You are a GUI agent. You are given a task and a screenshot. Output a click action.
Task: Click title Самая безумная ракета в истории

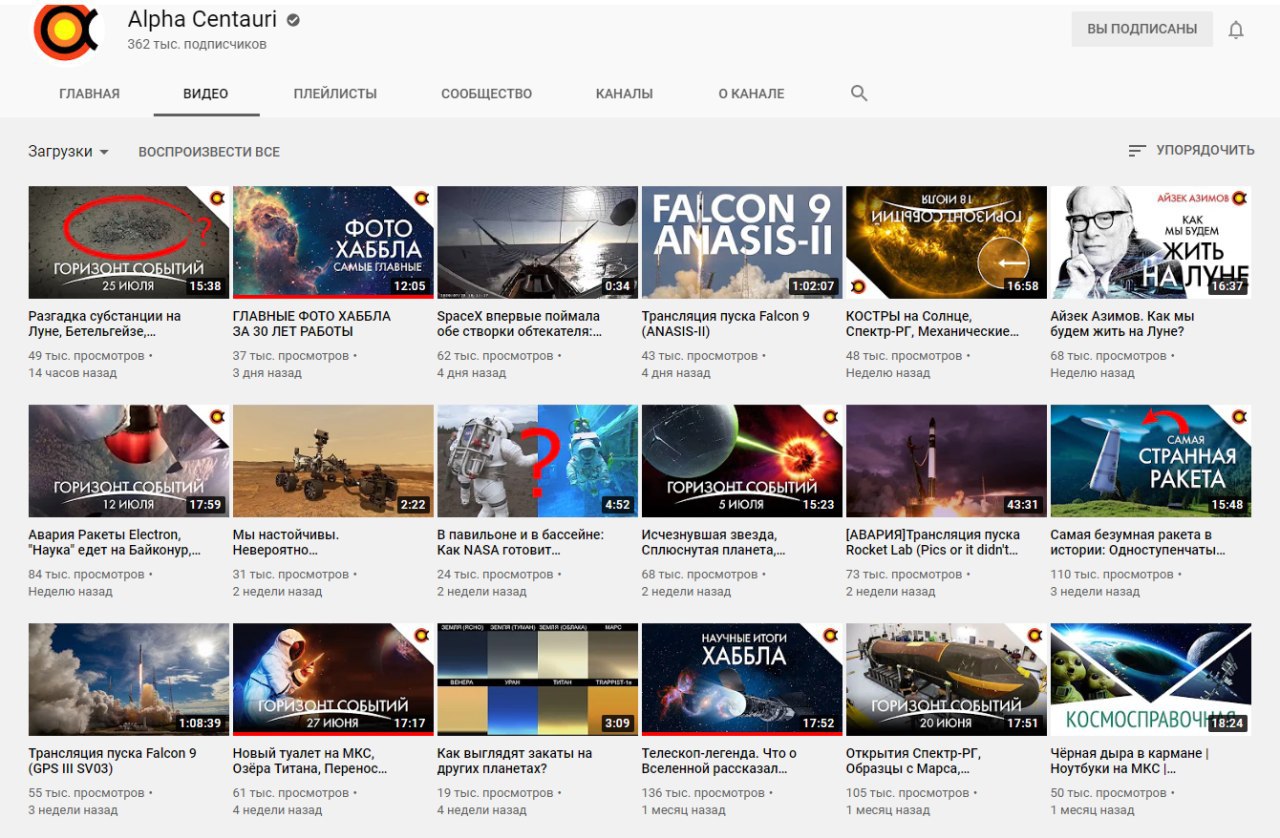click(1138, 542)
